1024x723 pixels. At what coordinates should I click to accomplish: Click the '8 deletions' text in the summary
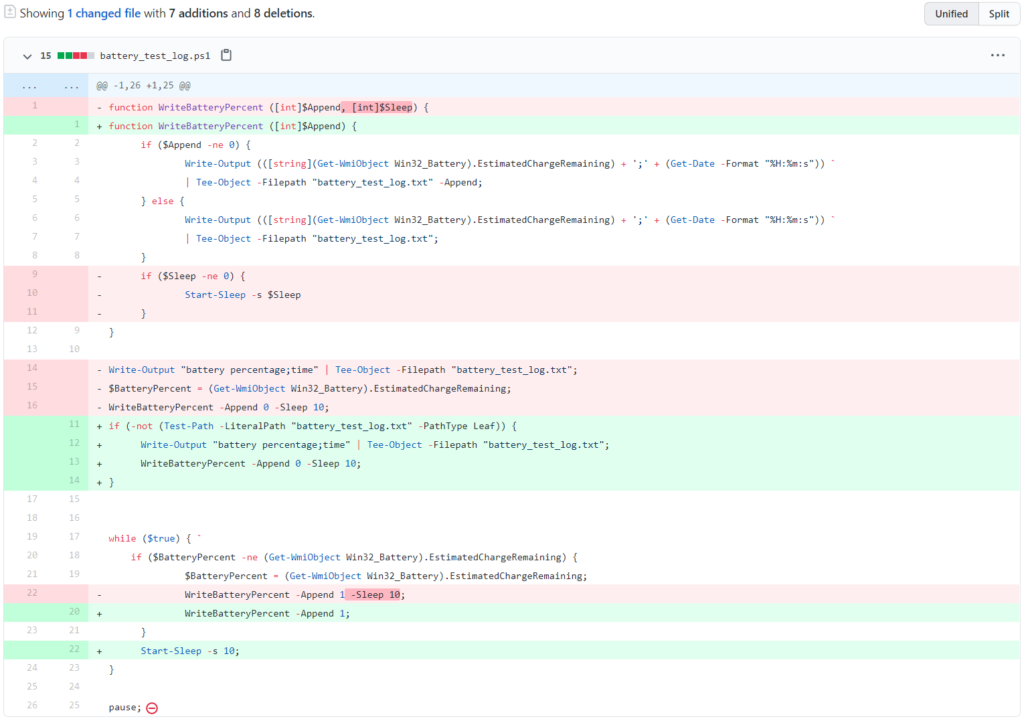tap(283, 13)
